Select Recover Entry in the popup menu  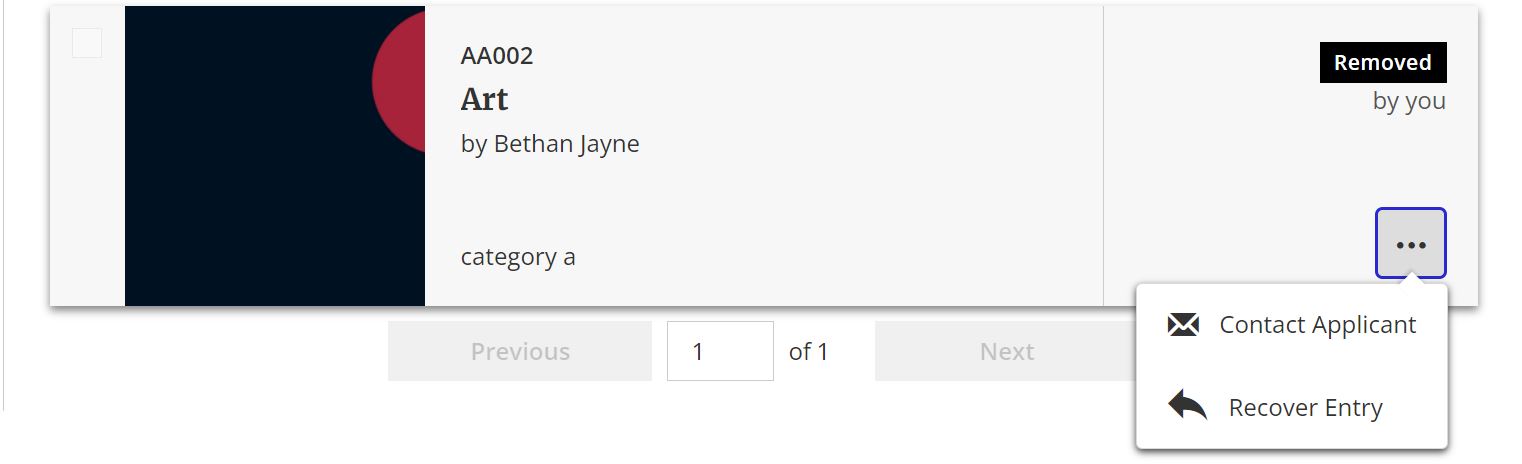[x=1292, y=407]
